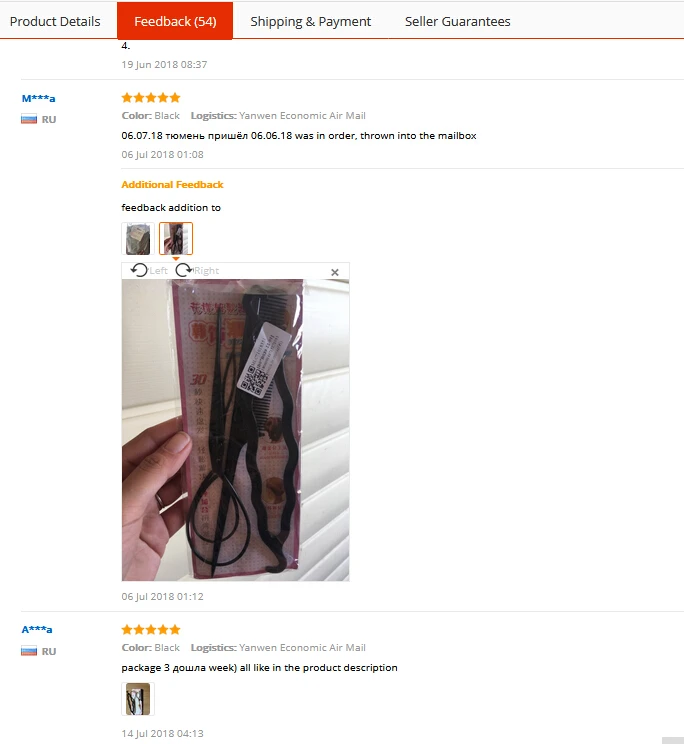Open reviewer M***a's profile link

(x=38, y=99)
